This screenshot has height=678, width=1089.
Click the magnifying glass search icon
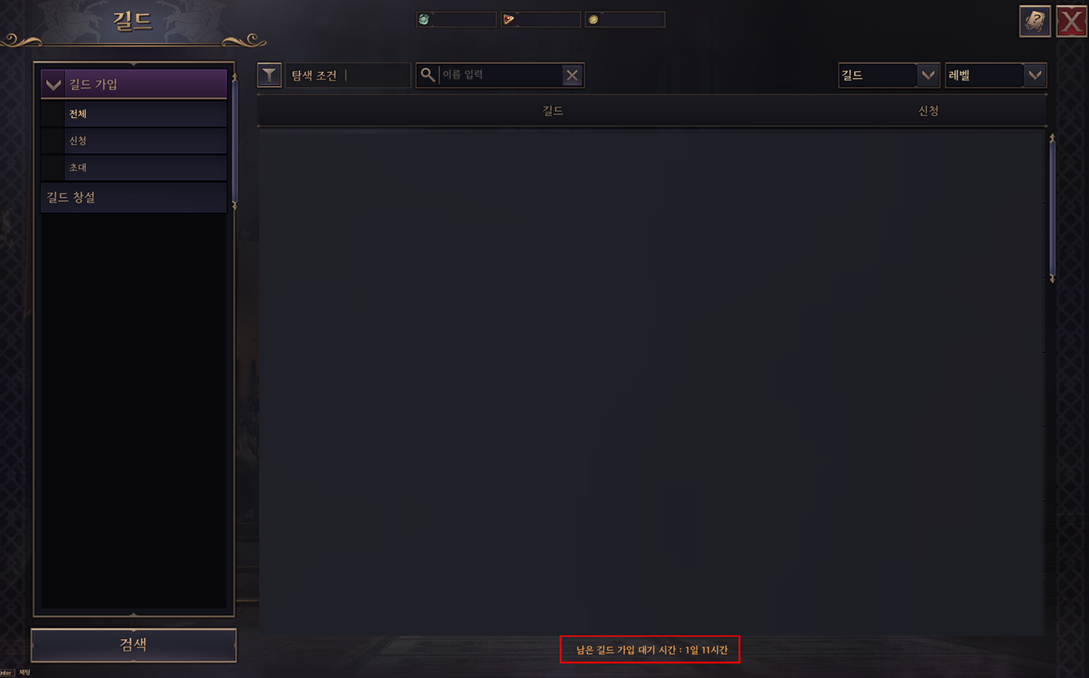tap(428, 75)
